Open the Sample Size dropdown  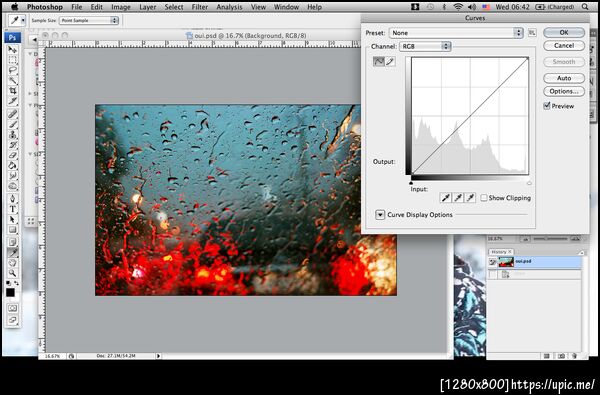click(89, 20)
